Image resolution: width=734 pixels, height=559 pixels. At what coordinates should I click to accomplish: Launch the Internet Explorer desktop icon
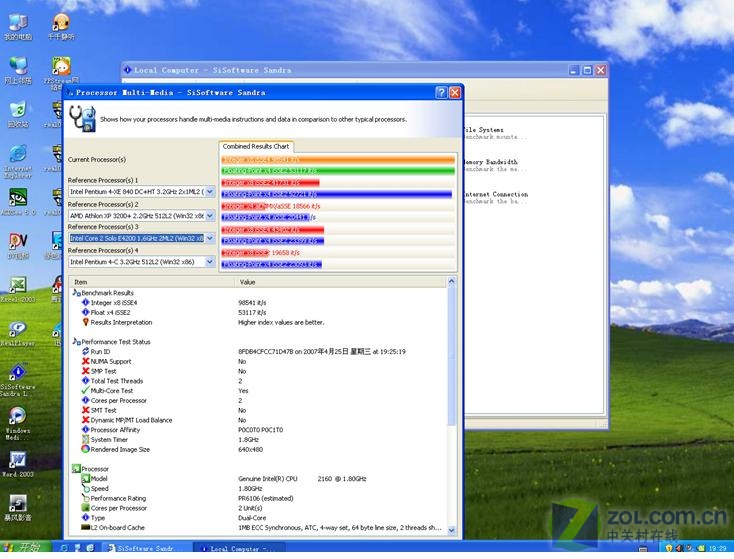point(18,162)
